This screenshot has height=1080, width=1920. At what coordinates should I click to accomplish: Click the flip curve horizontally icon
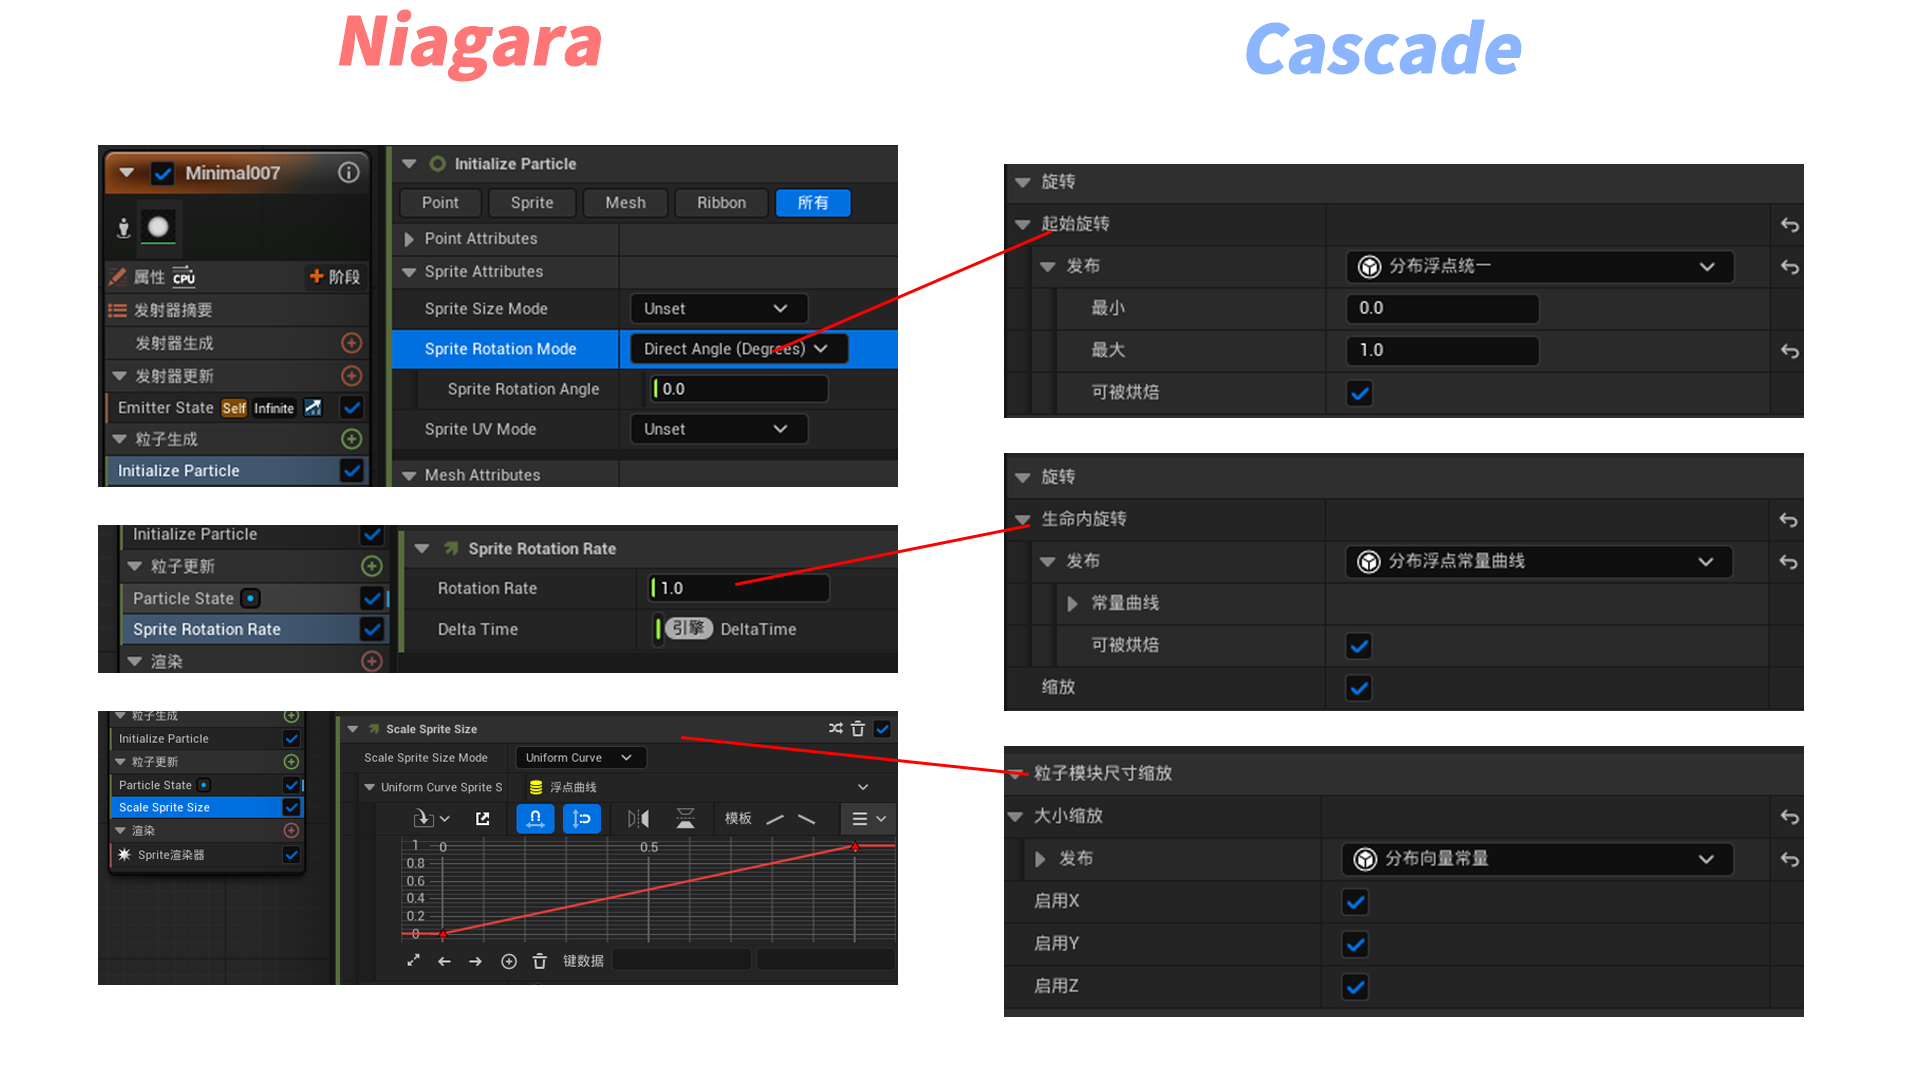coord(638,819)
